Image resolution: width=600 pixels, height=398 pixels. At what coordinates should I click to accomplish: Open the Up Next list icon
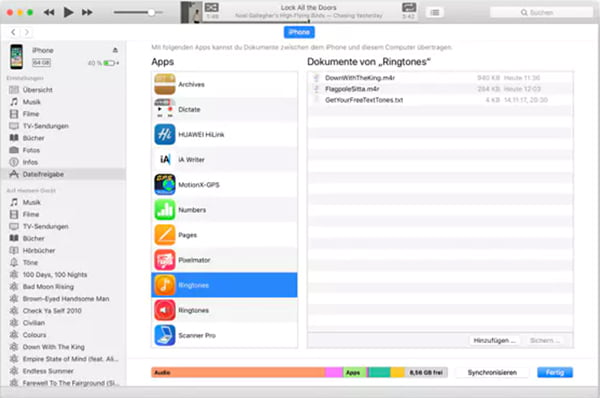435,13
